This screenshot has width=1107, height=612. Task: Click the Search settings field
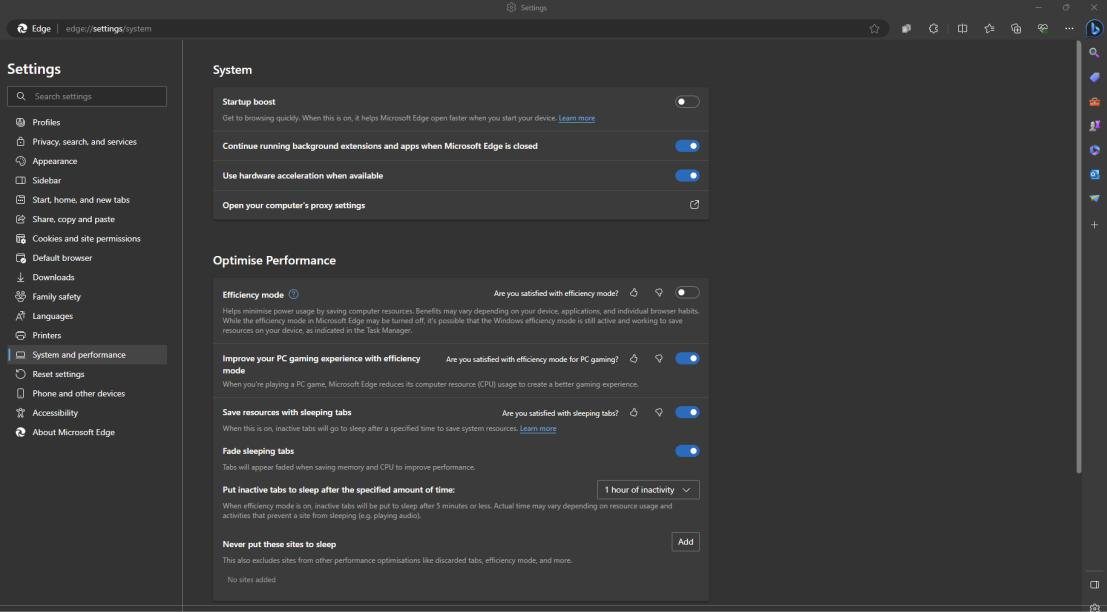87,96
